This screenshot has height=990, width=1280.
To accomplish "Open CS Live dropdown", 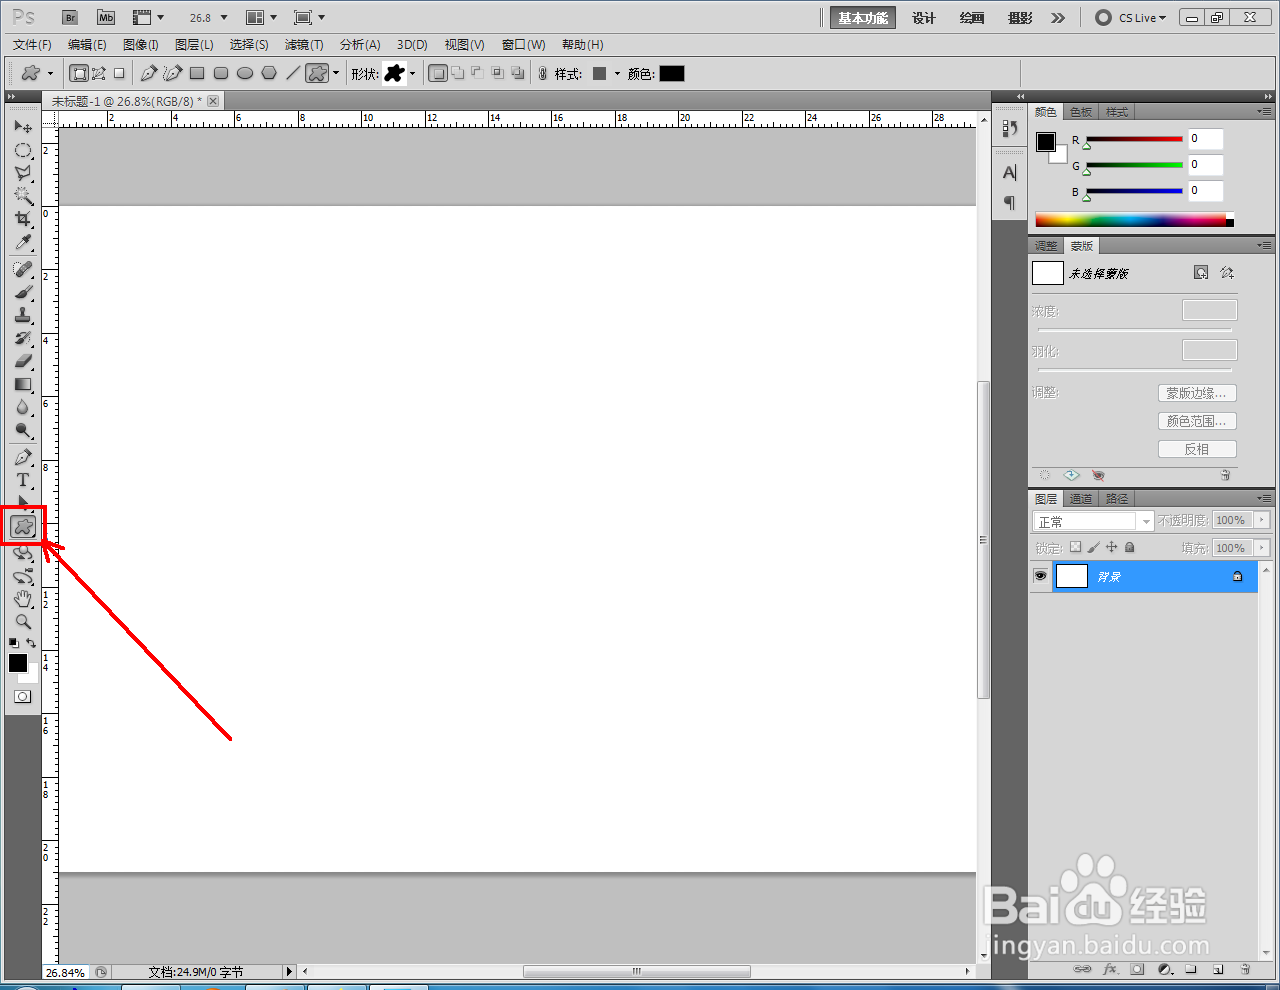I will coord(1132,18).
